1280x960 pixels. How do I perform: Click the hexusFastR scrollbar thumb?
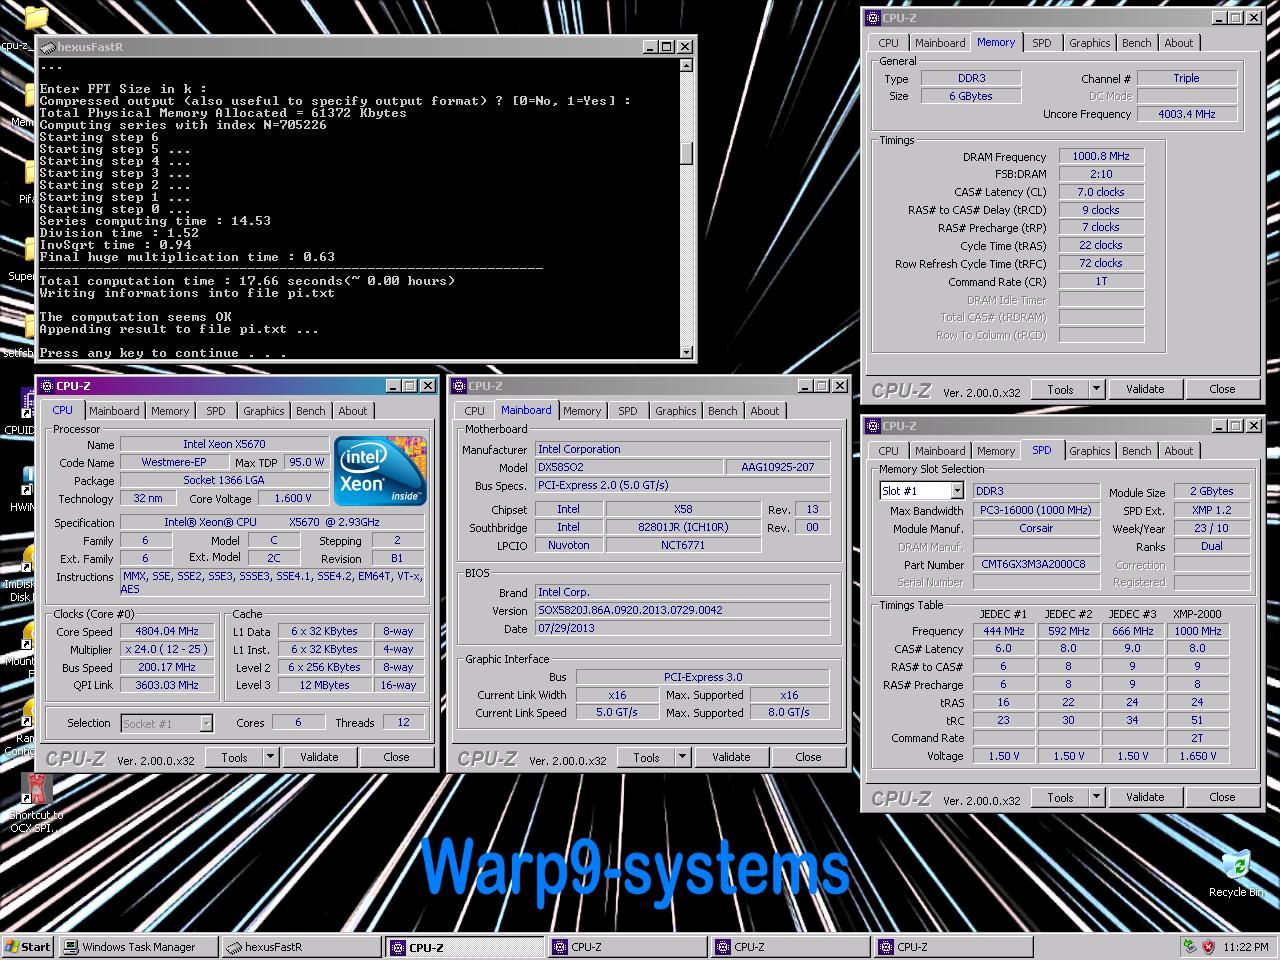(686, 153)
